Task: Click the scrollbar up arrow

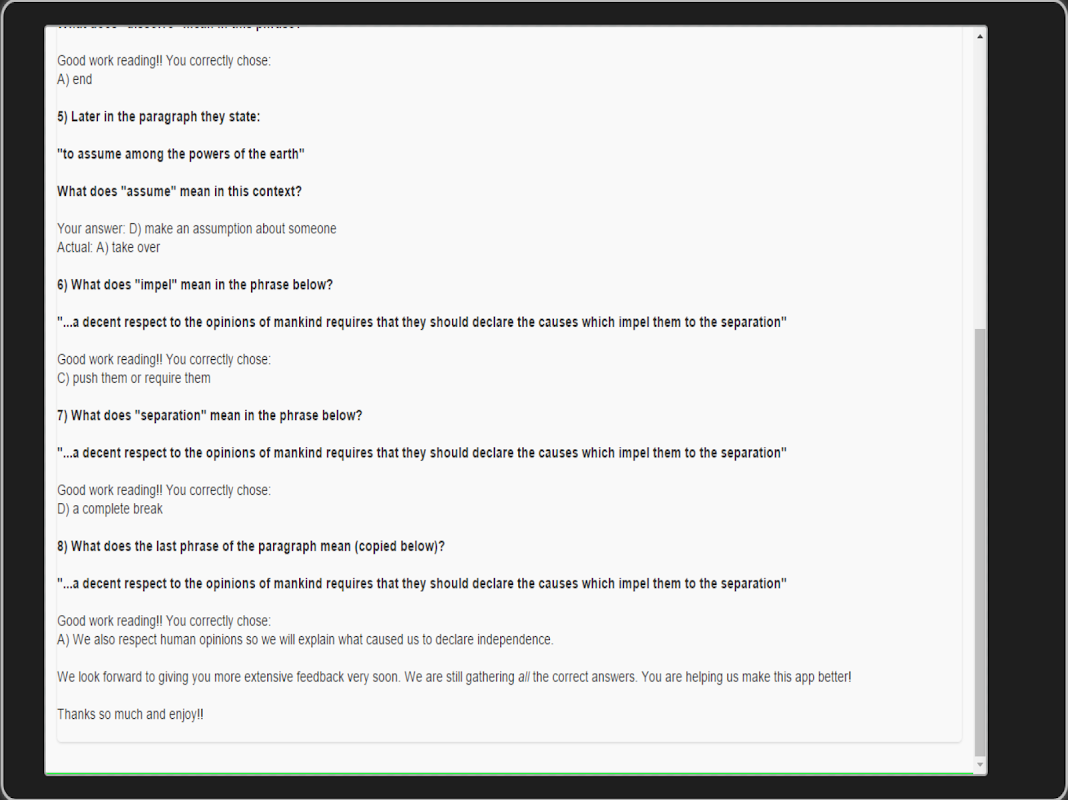Action: (x=980, y=37)
